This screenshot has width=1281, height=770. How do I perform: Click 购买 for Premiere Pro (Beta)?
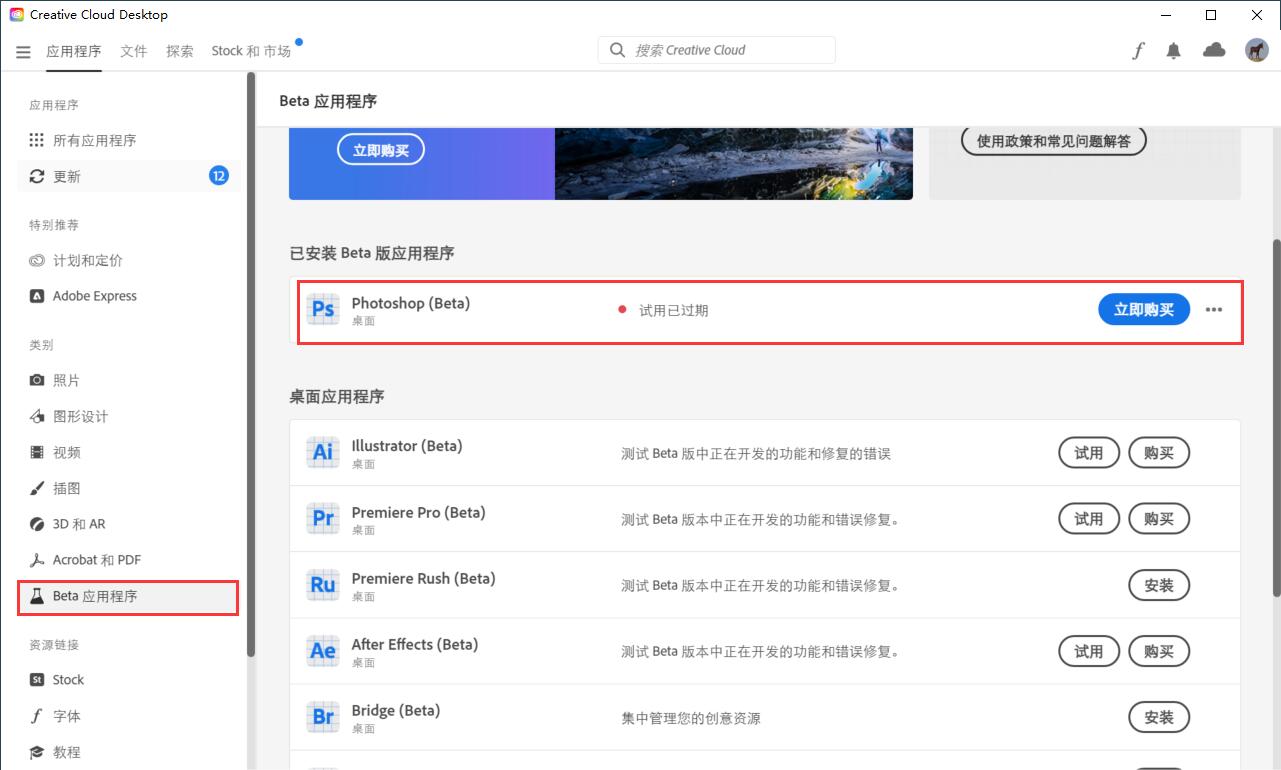pyautogui.click(x=1159, y=519)
